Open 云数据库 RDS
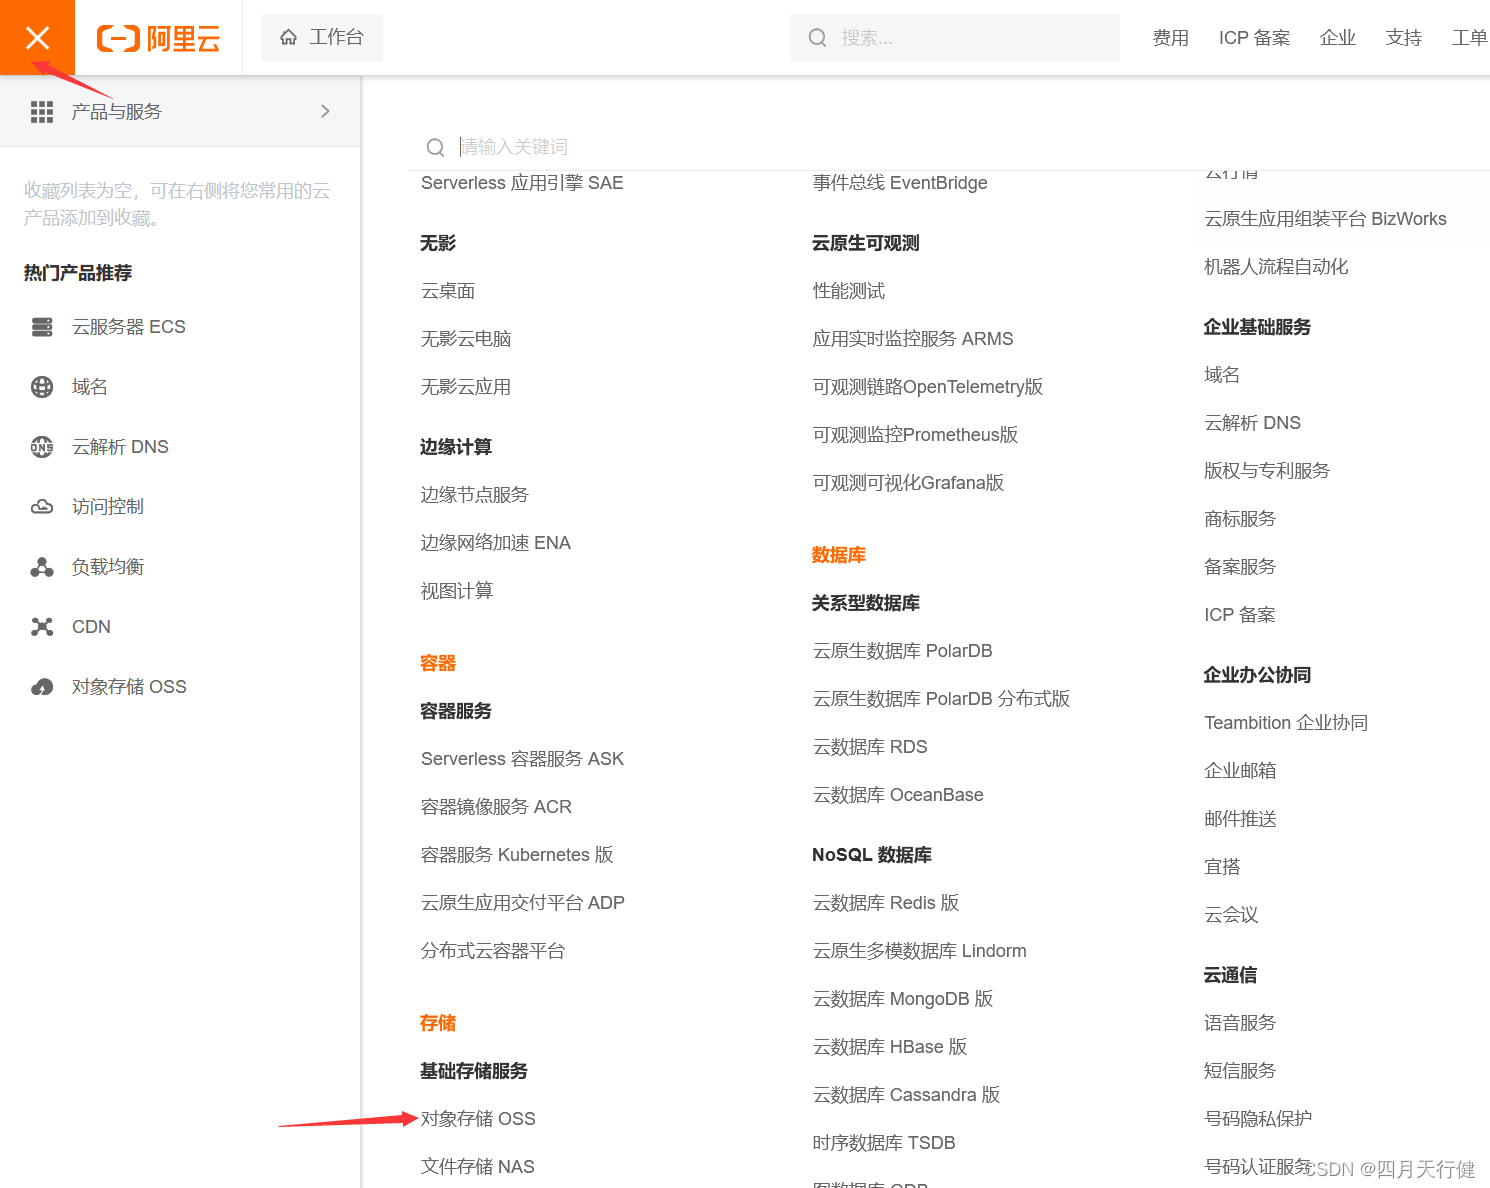This screenshot has height=1188, width=1490. [870, 747]
